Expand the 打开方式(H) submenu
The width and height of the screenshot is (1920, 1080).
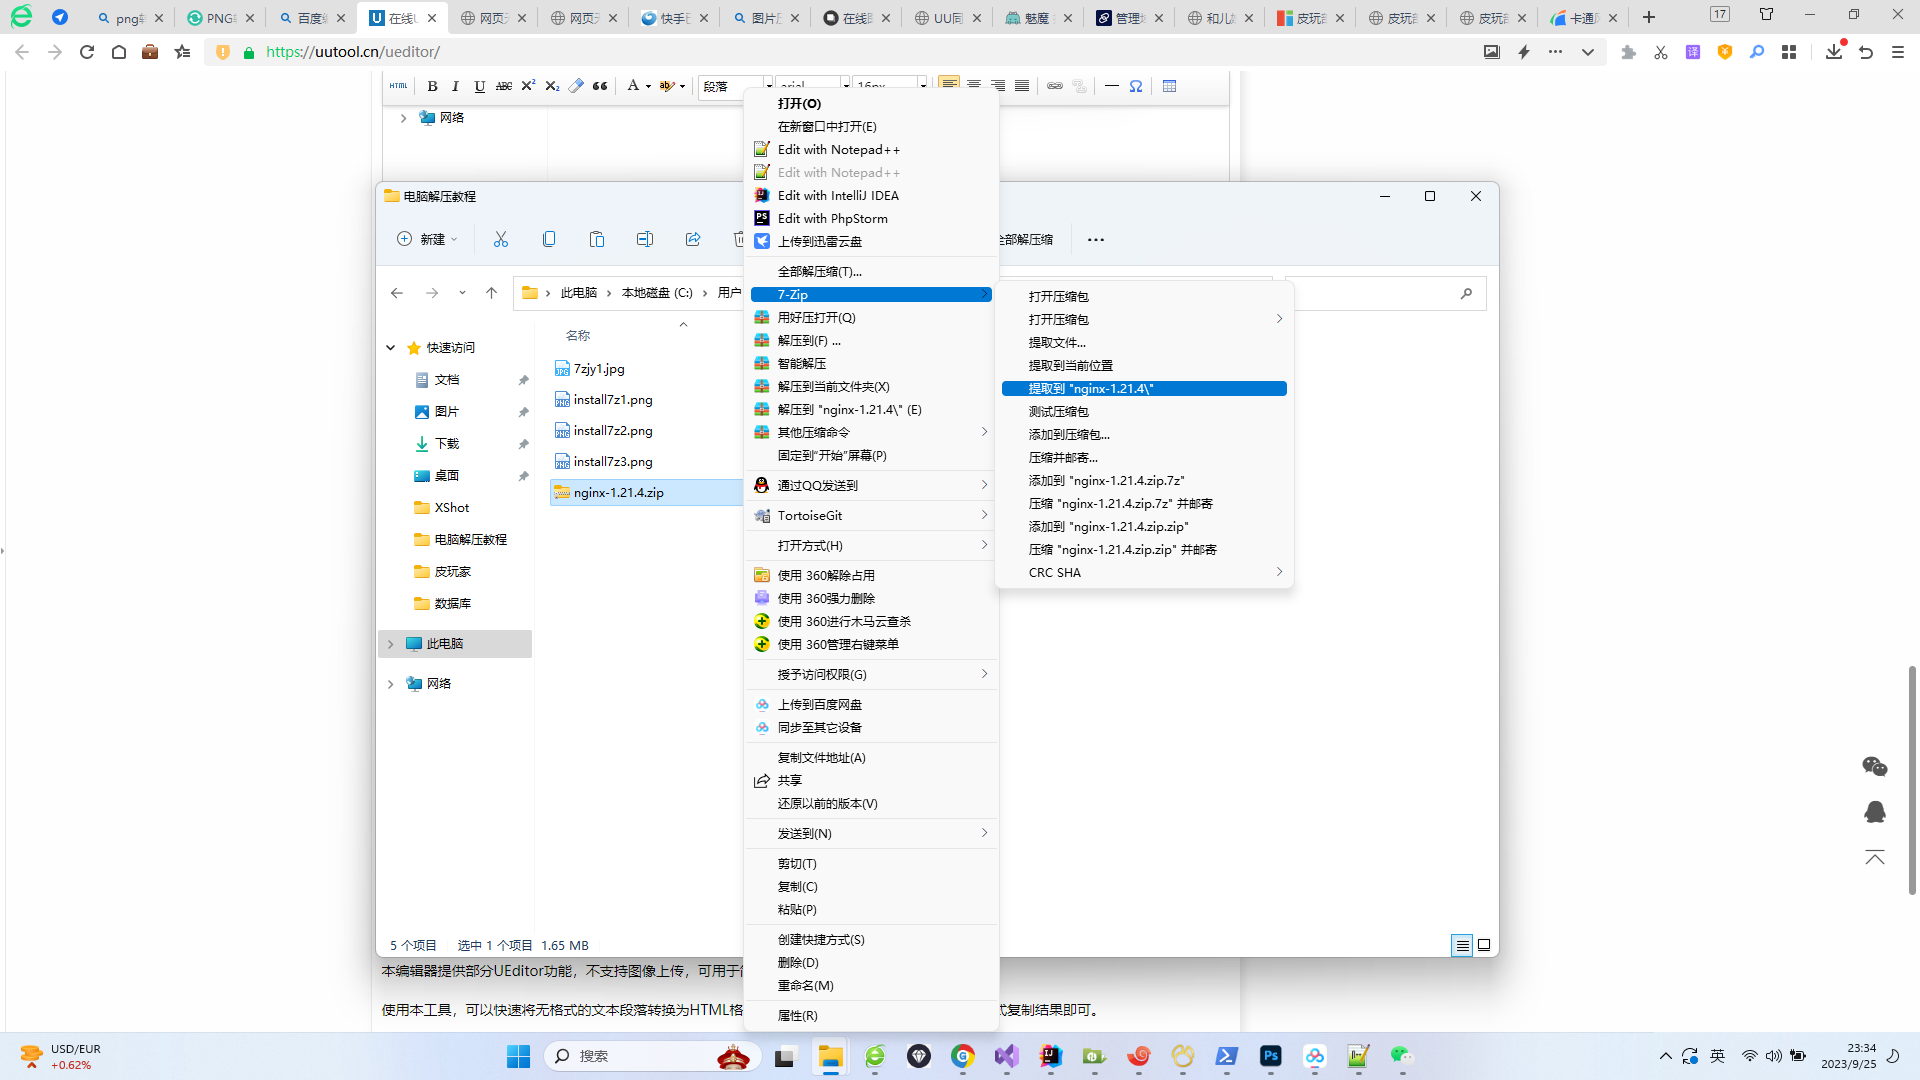[x=871, y=545]
